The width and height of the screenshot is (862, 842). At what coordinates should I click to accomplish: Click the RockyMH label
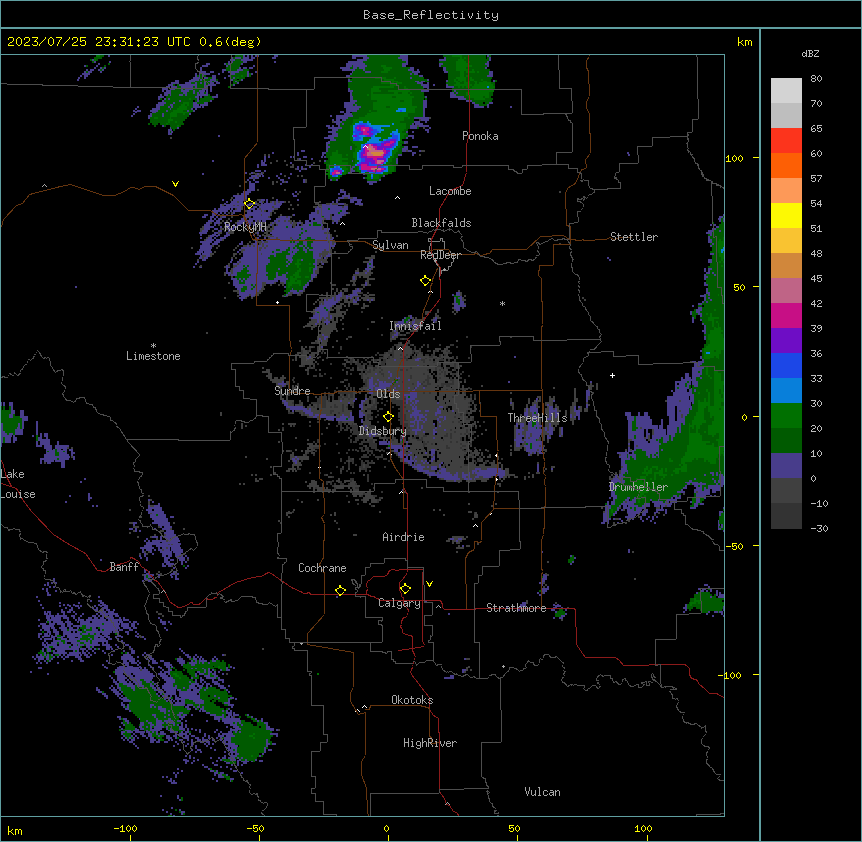click(245, 226)
